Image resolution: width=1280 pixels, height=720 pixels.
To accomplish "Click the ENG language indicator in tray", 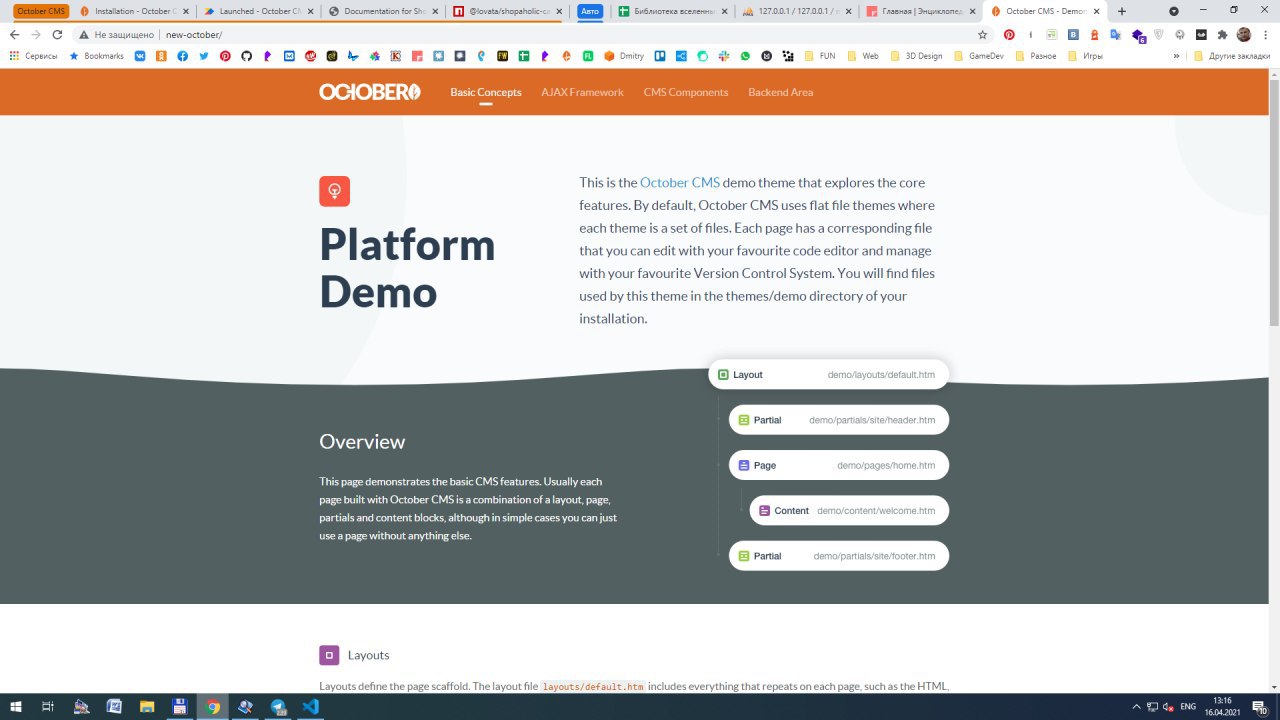I will click(x=1188, y=707).
